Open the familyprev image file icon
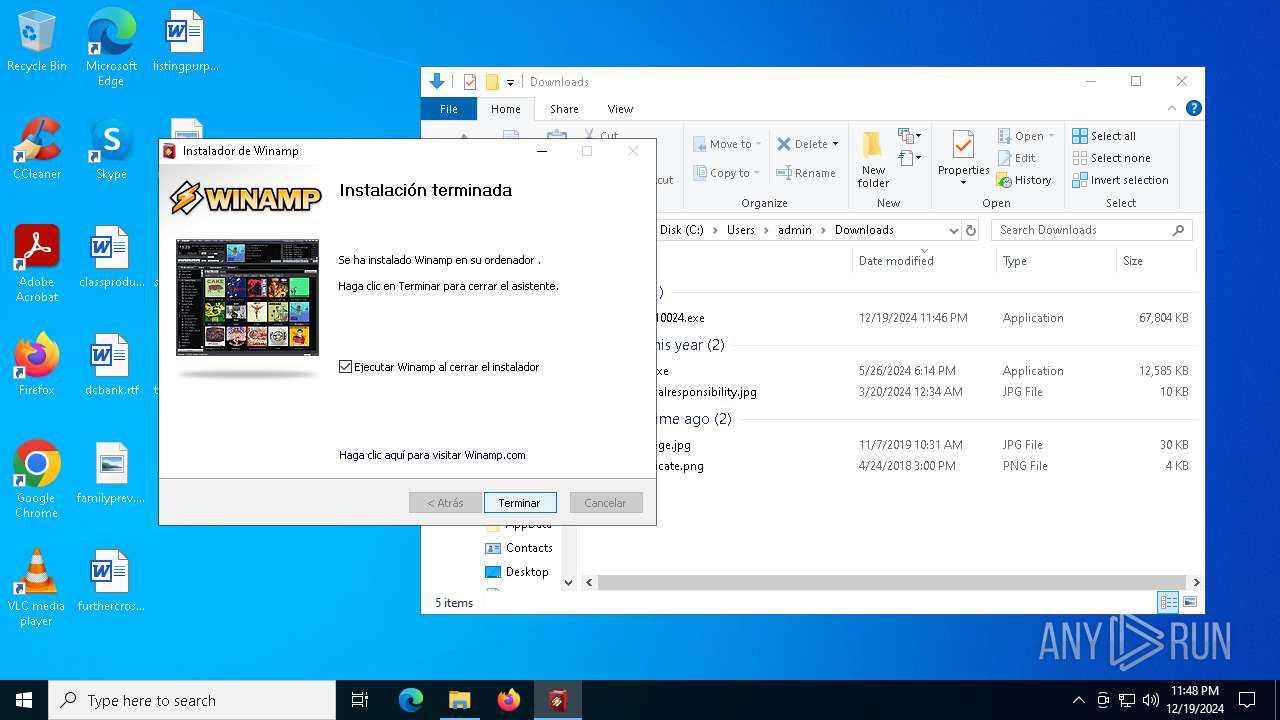 click(111, 473)
